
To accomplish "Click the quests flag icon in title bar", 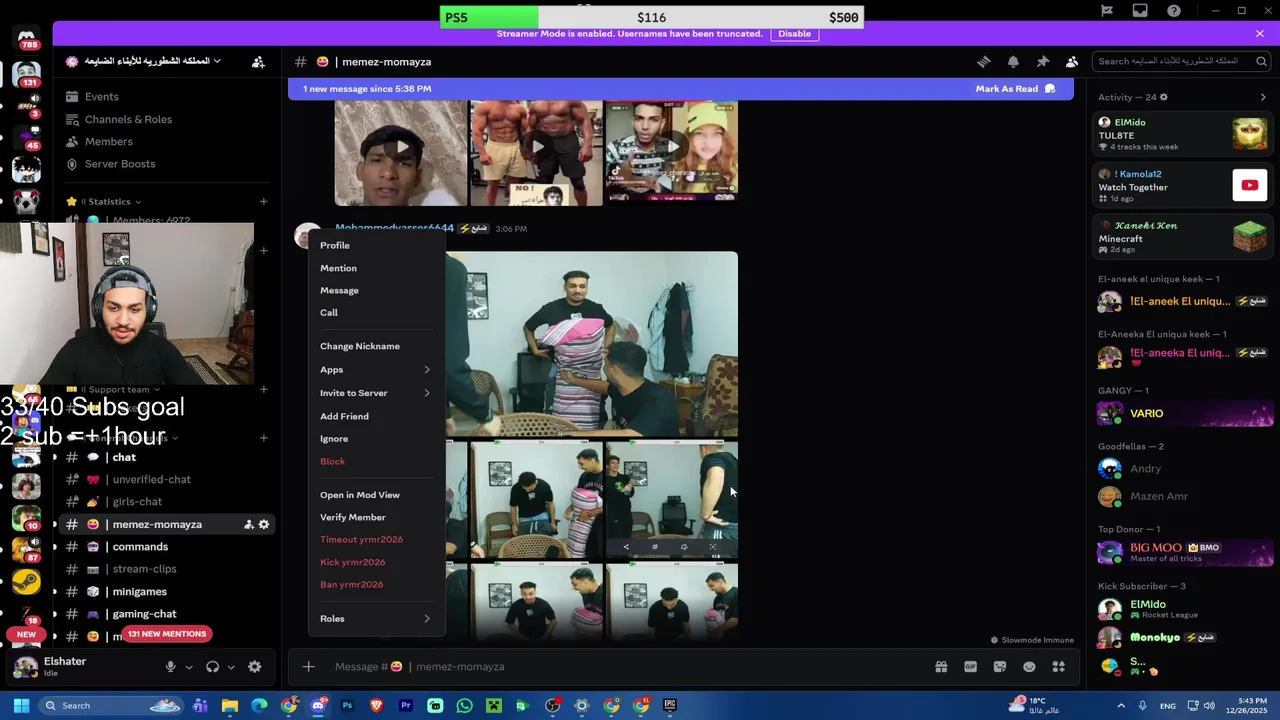I will 1107,11.
